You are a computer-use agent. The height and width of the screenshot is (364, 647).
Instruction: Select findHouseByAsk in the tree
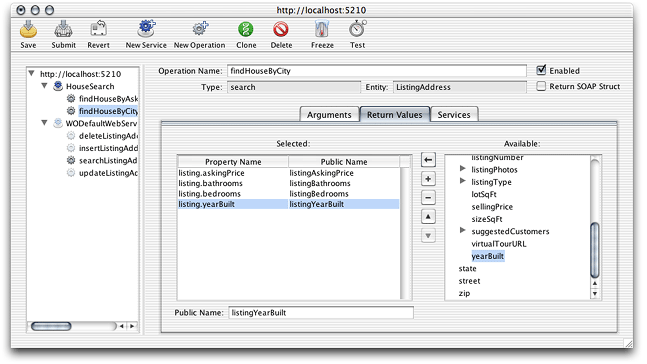(x=109, y=99)
